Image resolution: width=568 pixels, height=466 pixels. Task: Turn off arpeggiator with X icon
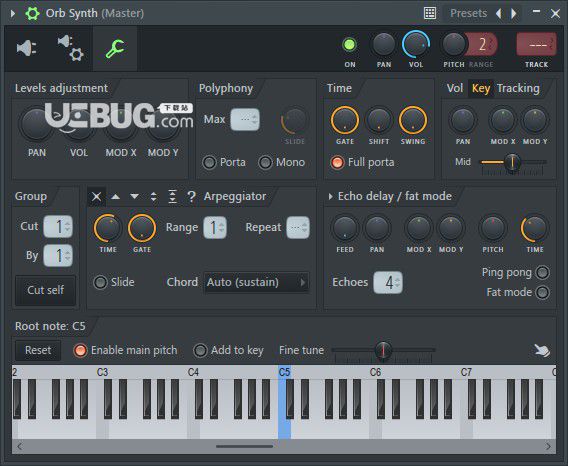(x=96, y=196)
